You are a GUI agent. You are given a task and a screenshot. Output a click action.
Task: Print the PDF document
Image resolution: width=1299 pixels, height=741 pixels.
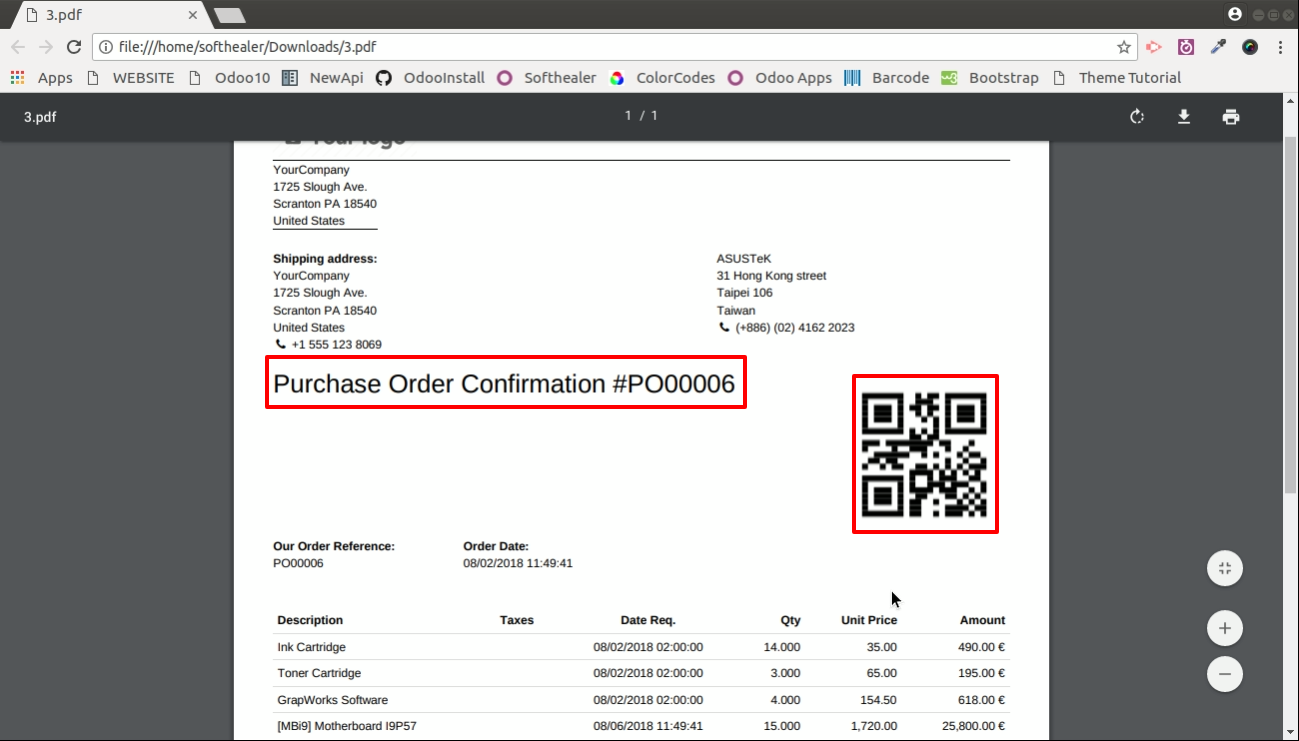coord(1231,117)
